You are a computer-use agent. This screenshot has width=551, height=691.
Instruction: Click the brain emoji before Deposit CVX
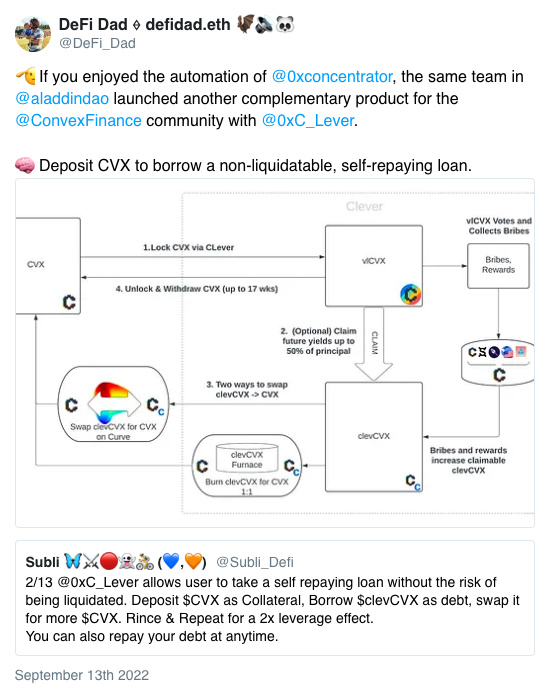pyautogui.click(x=25, y=166)
